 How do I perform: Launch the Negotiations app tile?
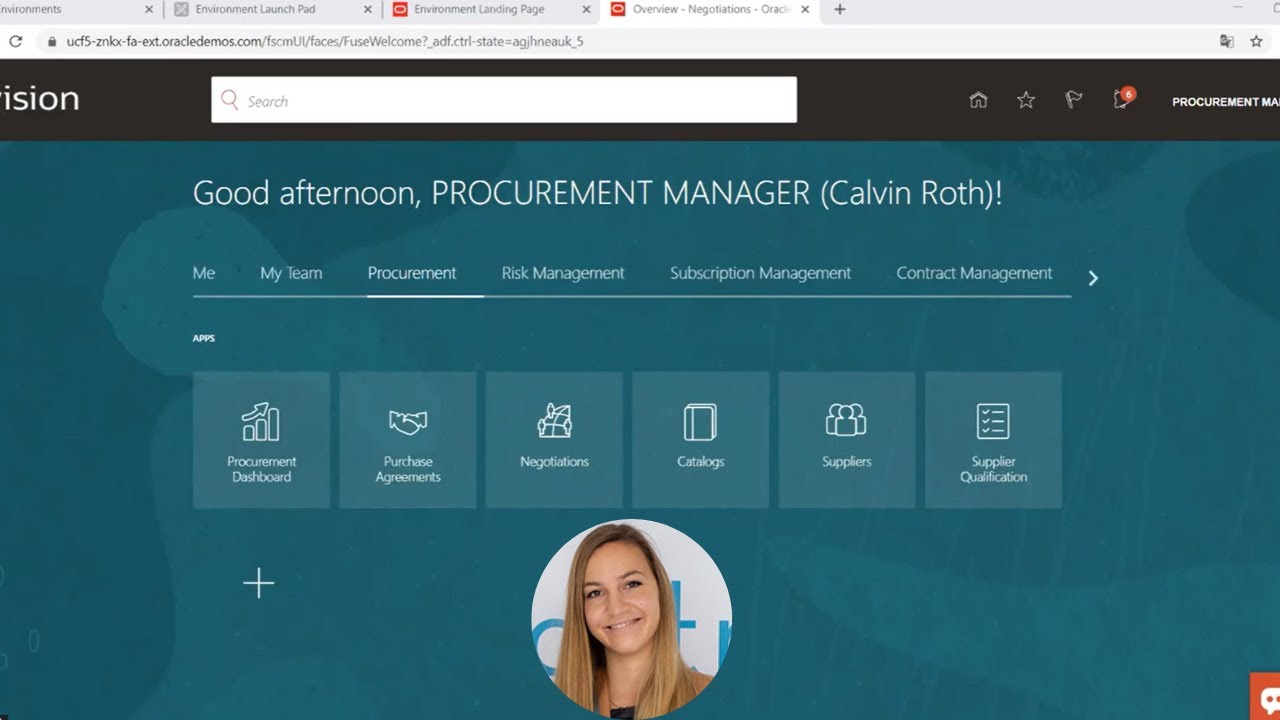point(554,440)
